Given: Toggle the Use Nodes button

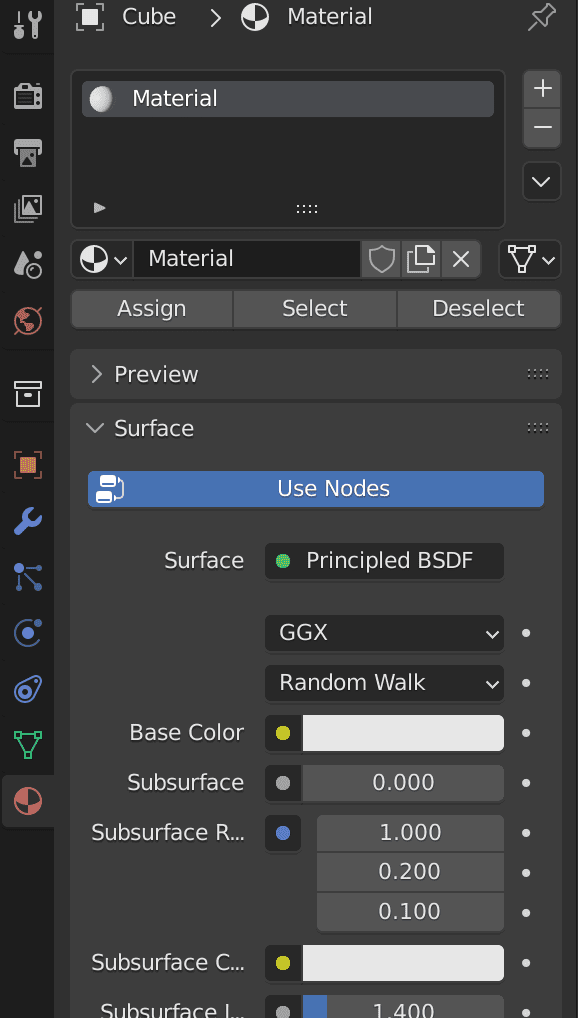Looking at the screenshot, I should coord(316,489).
